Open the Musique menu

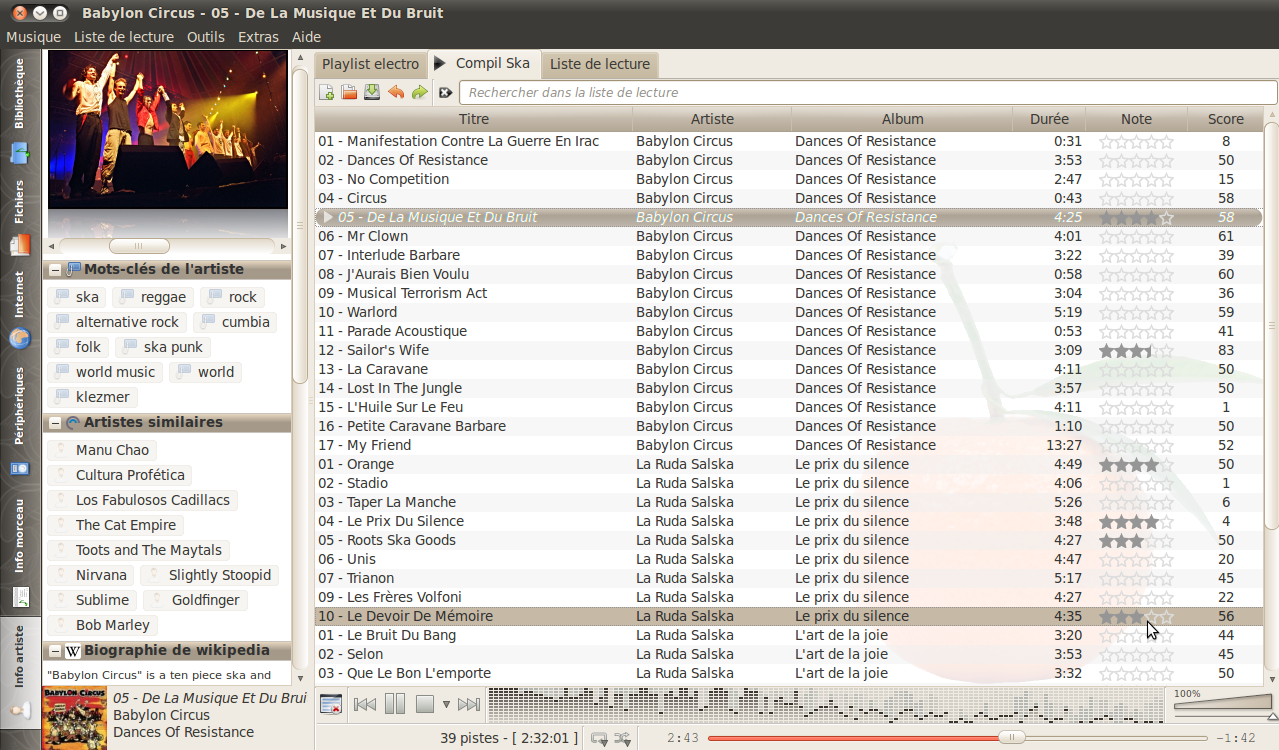coord(33,37)
